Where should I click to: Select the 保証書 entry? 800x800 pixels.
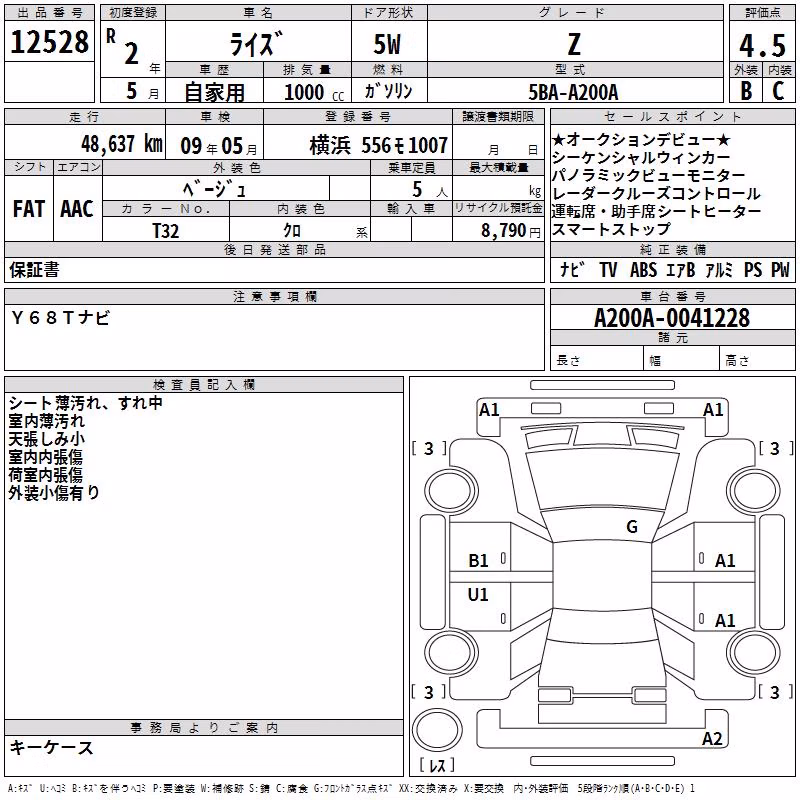[34, 270]
